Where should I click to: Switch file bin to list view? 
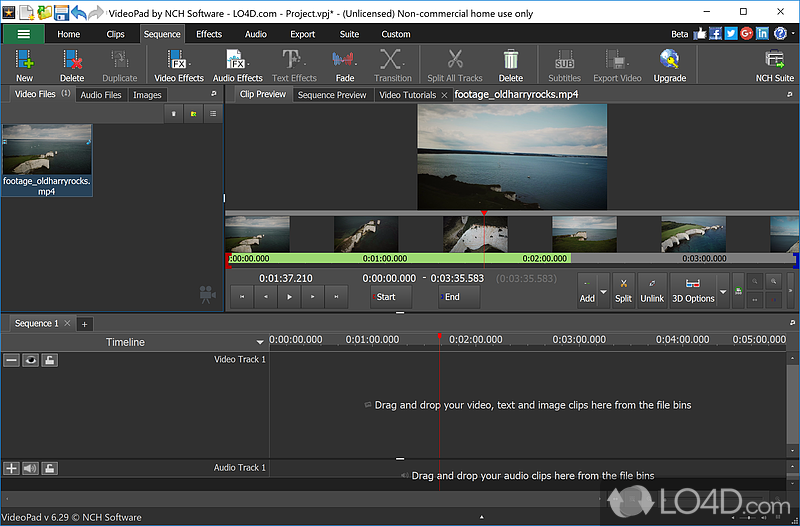pyautogui.click(x=213, y=114)
